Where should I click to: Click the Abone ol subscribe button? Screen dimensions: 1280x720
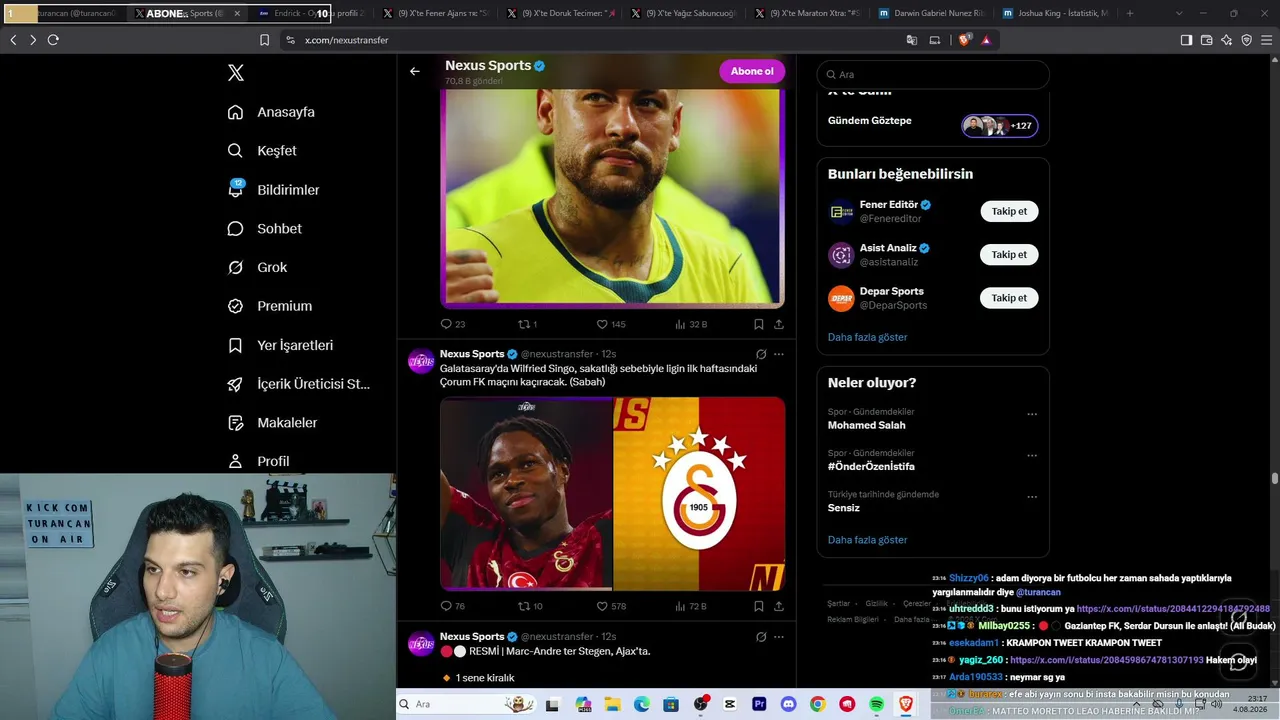[752, 71]
